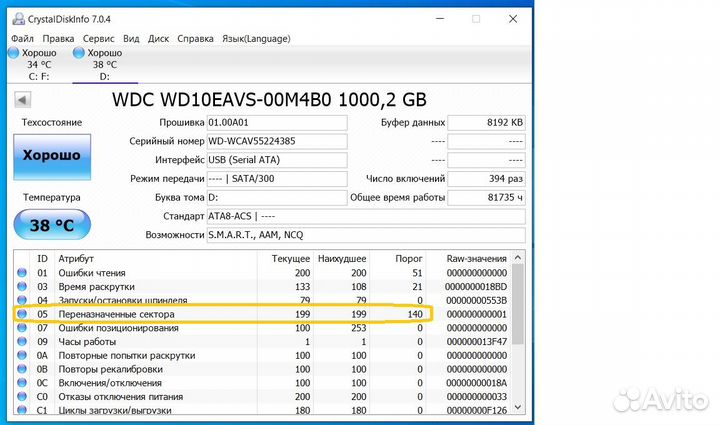Click the Текущее column header
The image size is (720, 425).
point(291,258)
